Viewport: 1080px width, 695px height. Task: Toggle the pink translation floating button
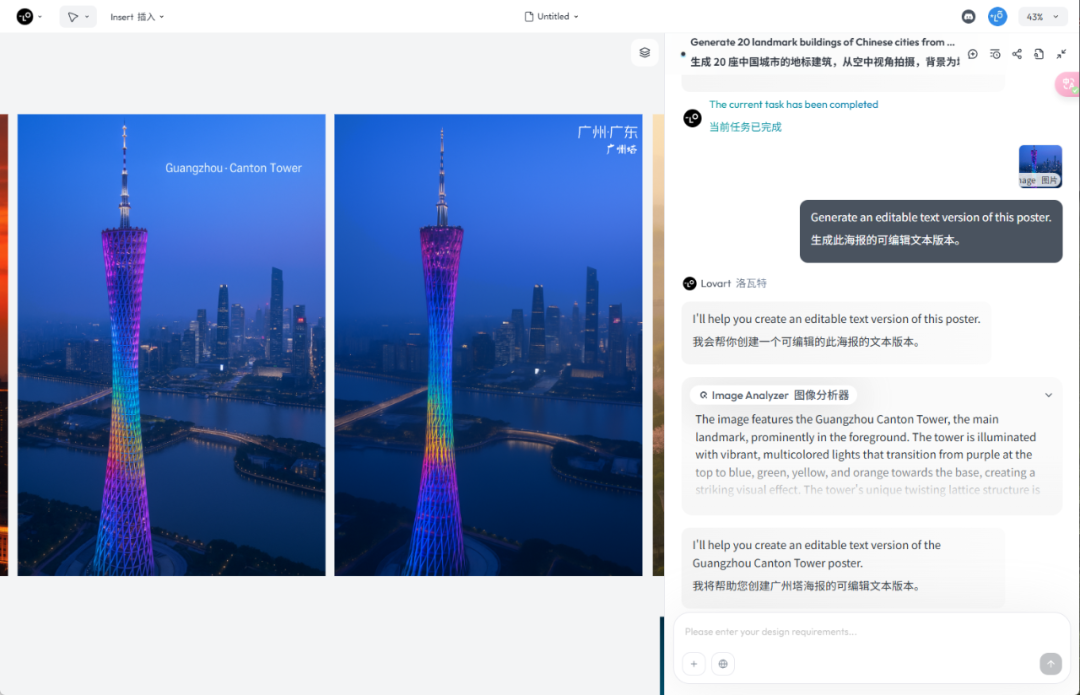(x=1068, y=84)
